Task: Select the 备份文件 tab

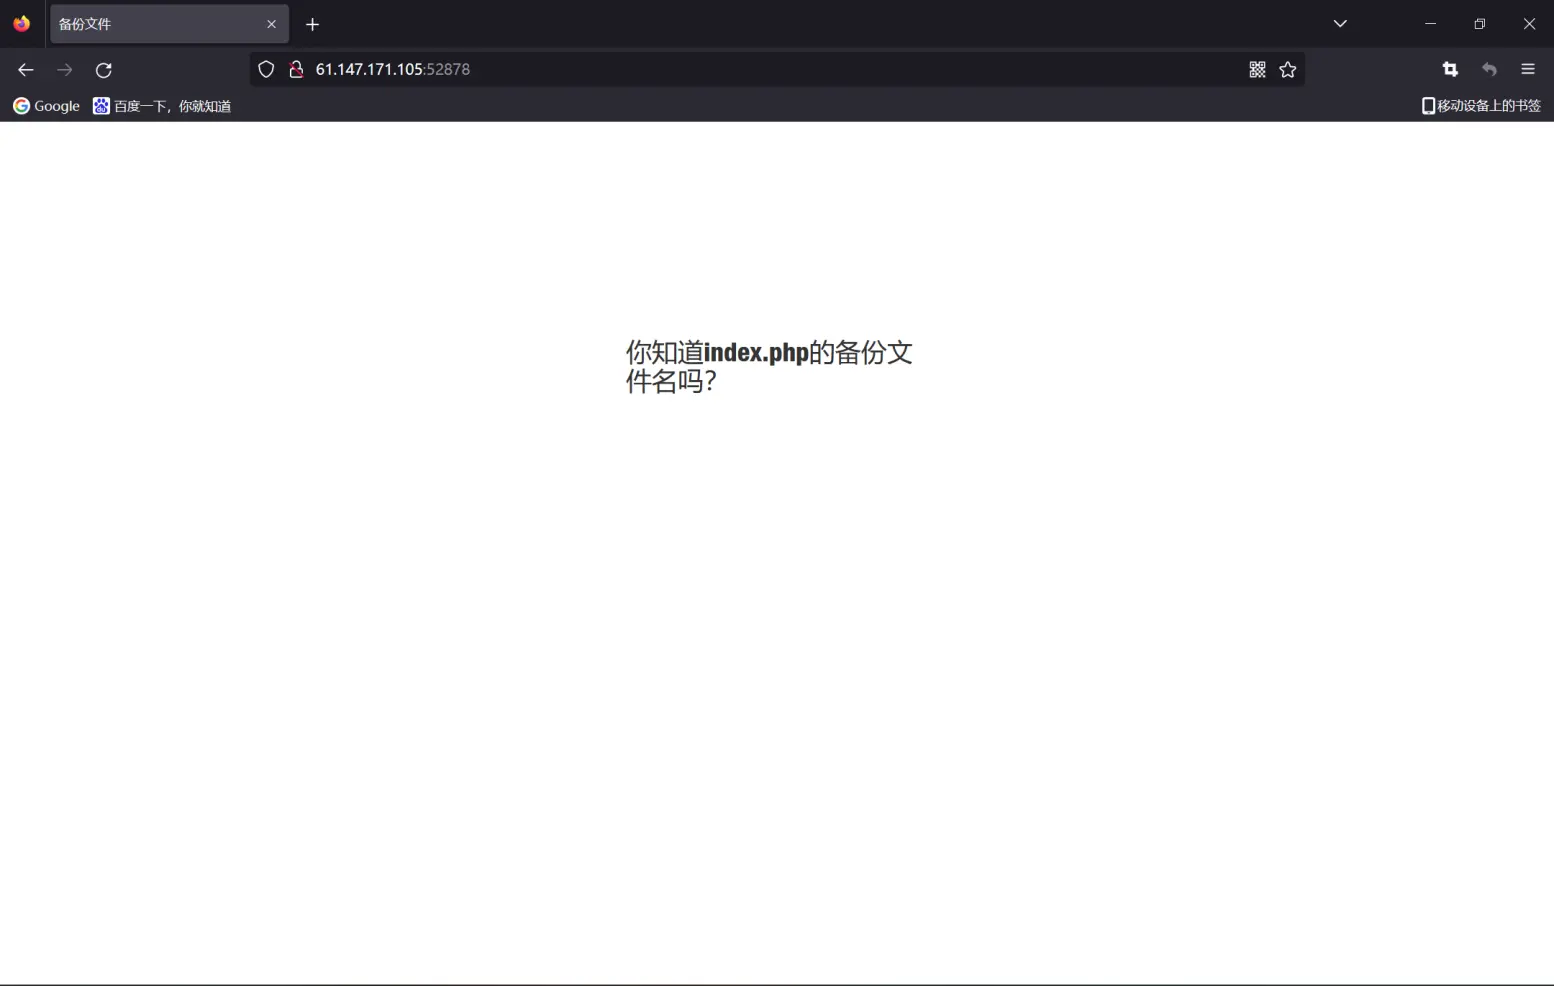Action: click(x=150, y=24)
